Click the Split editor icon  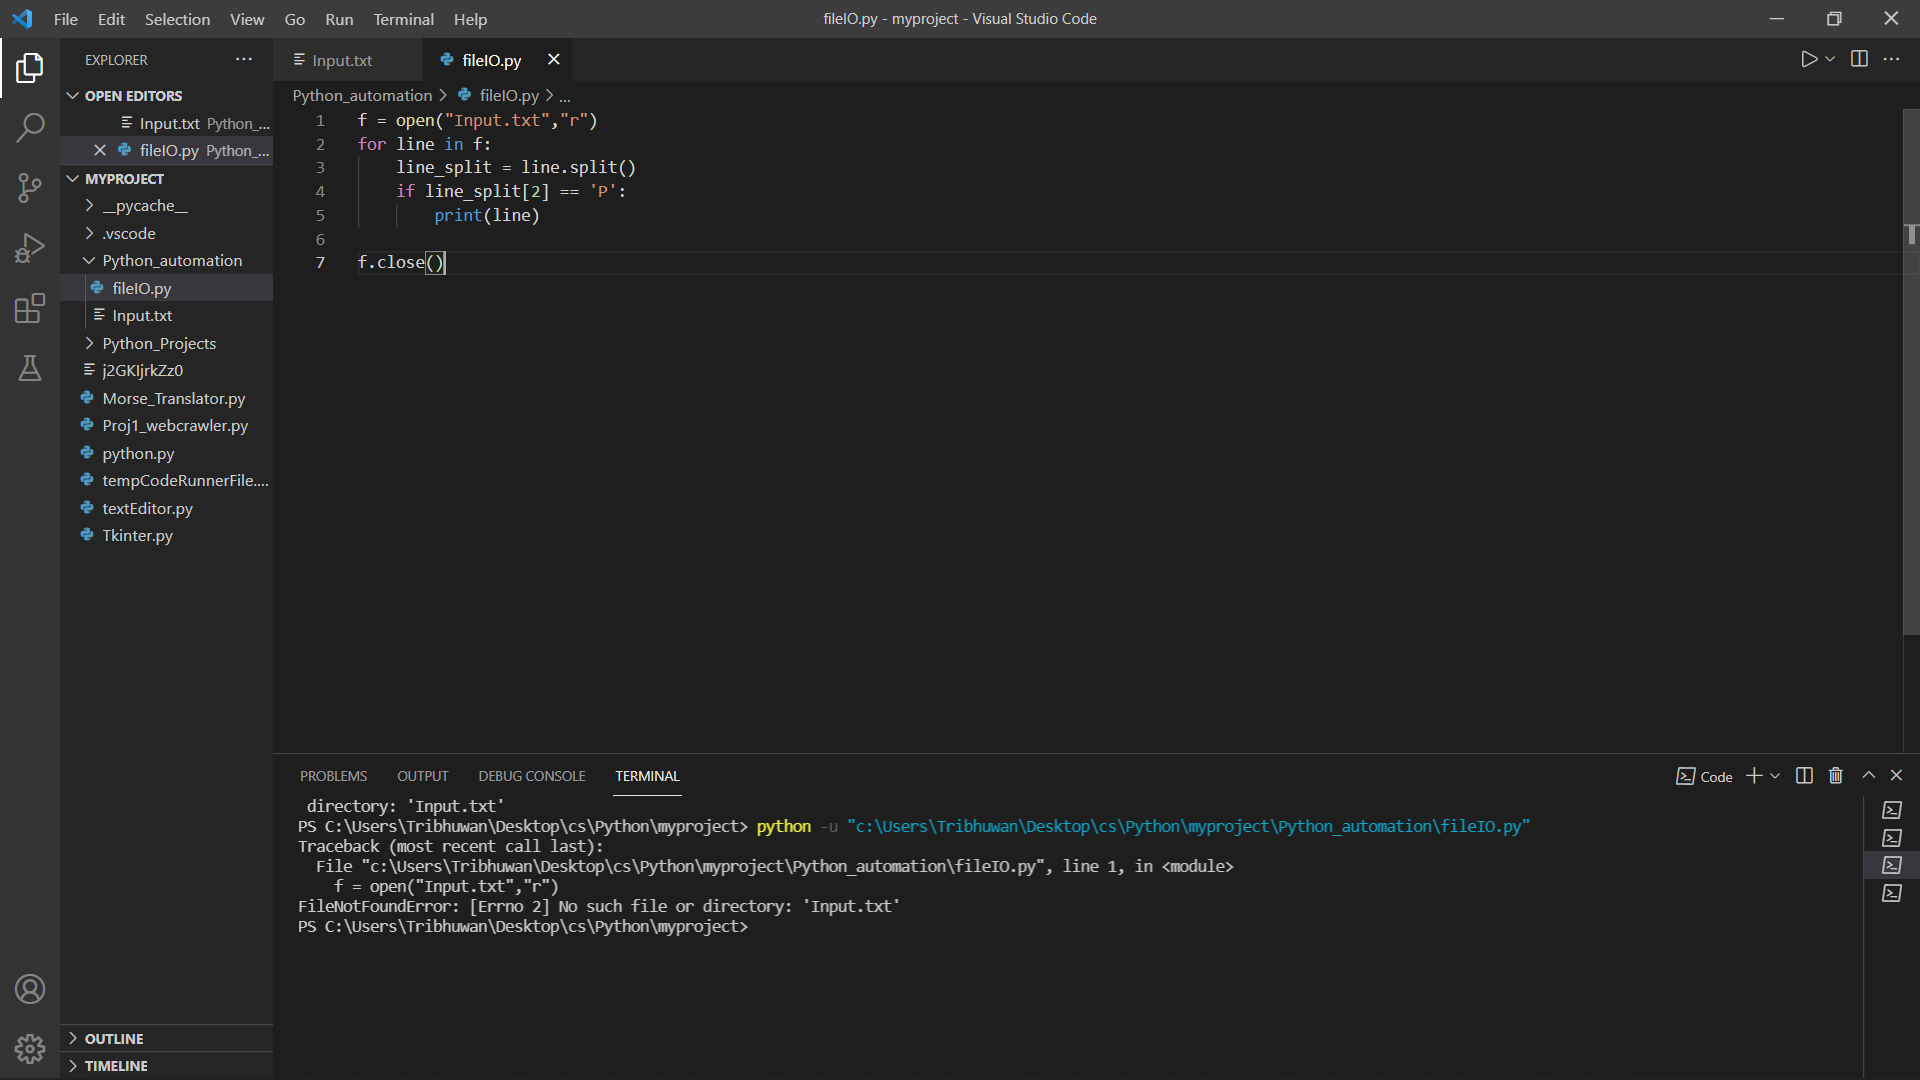1859,59
